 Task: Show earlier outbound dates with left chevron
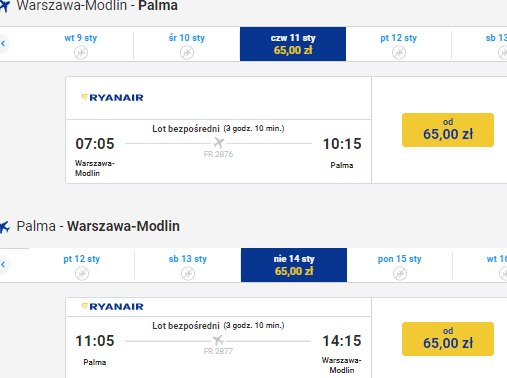coord(3,44)
